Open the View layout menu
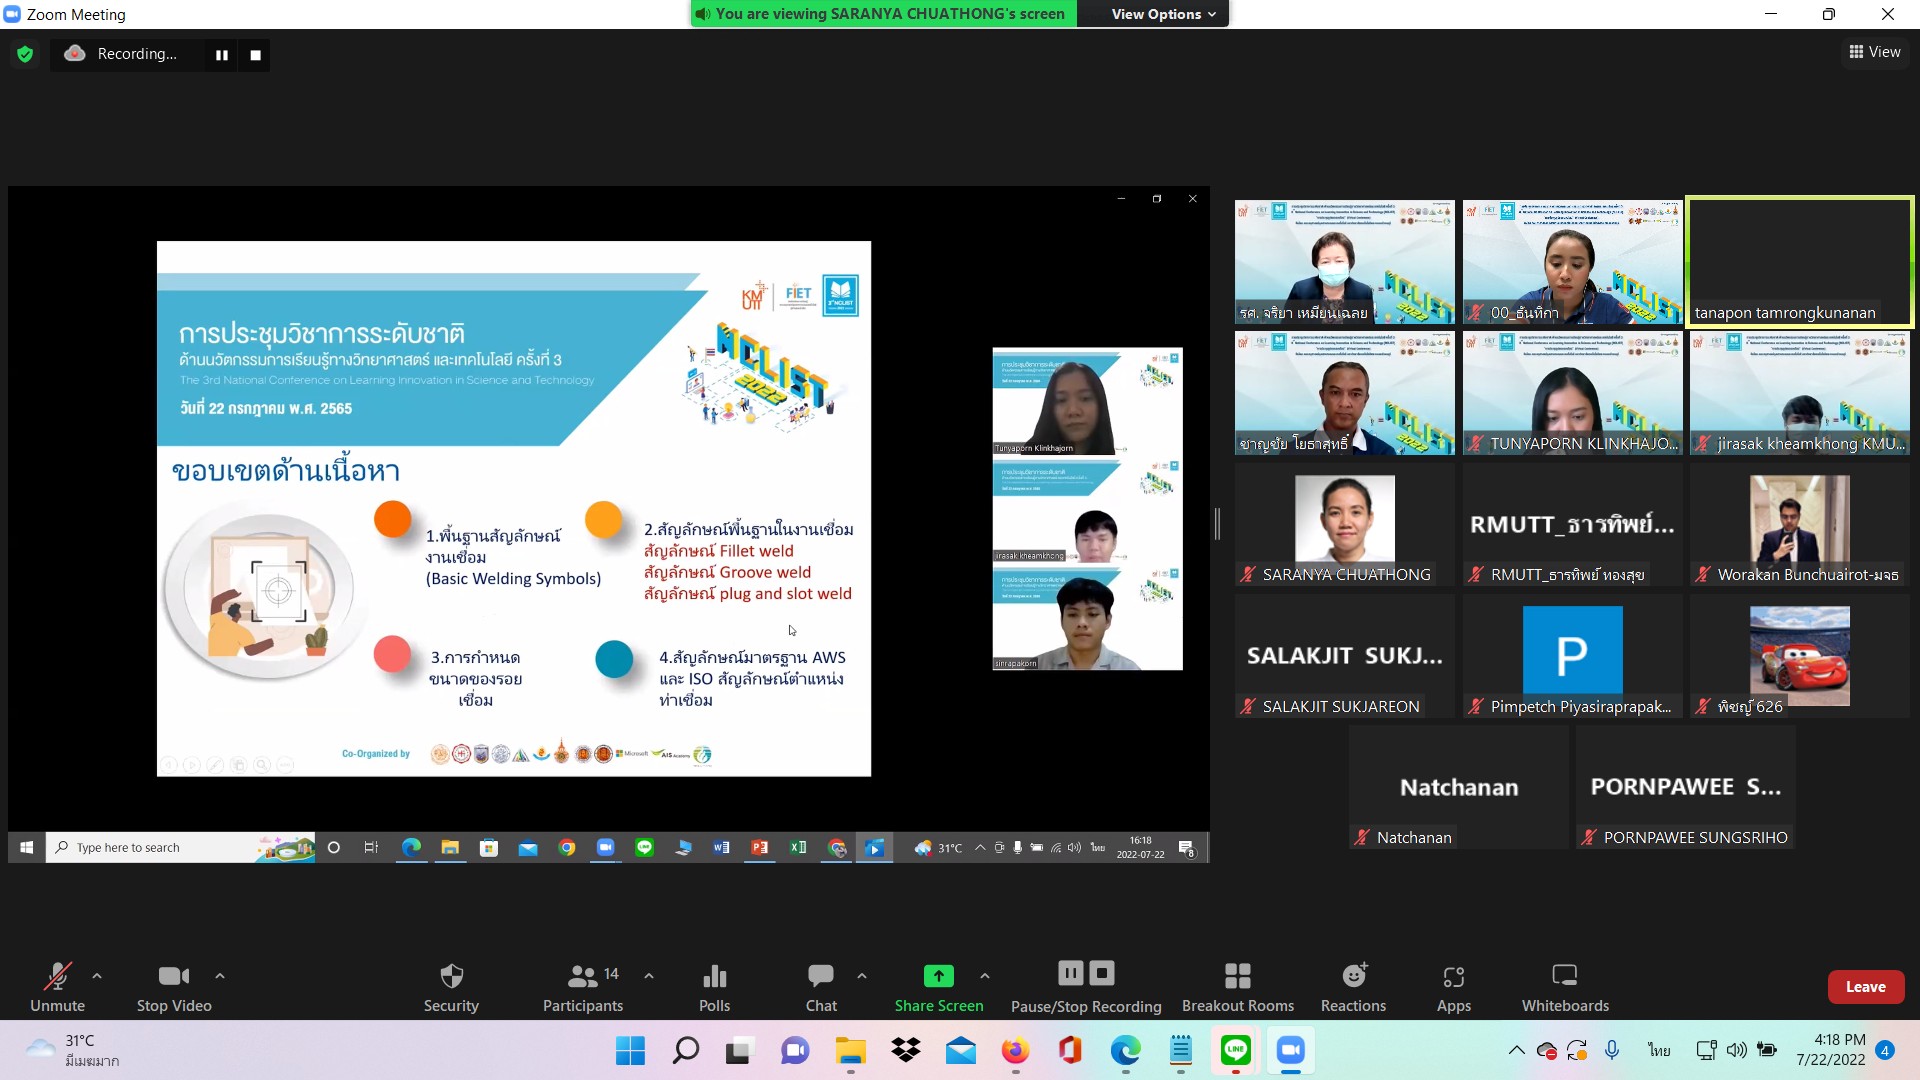This screenshot has width=1920, height=1080. [1875, 52]
